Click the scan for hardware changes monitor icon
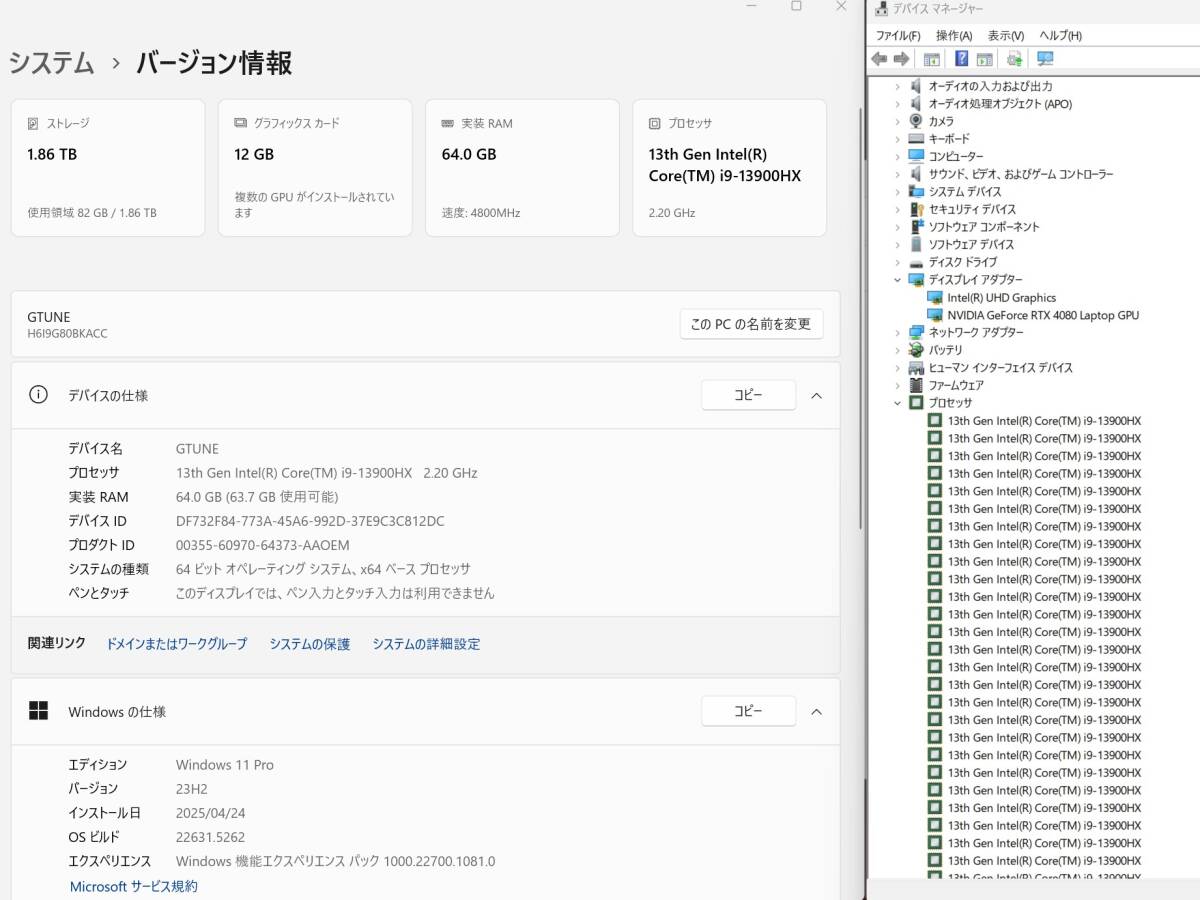Viewport: 1200px width, 900px height. (1045, 59)
